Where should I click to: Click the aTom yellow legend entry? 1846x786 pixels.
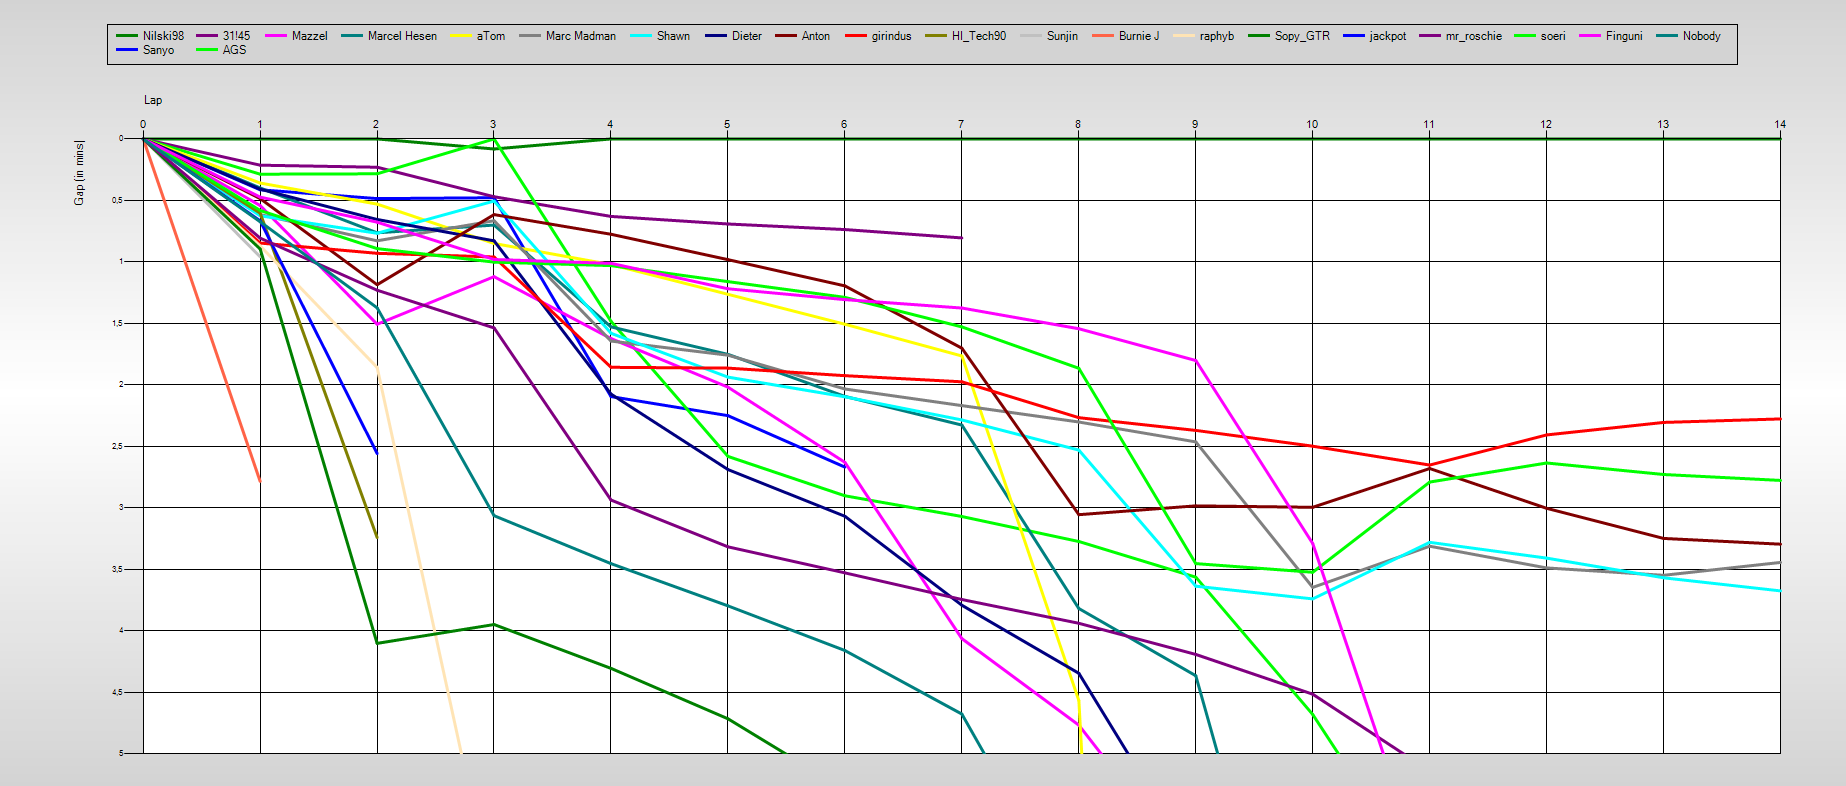(490, 36)
